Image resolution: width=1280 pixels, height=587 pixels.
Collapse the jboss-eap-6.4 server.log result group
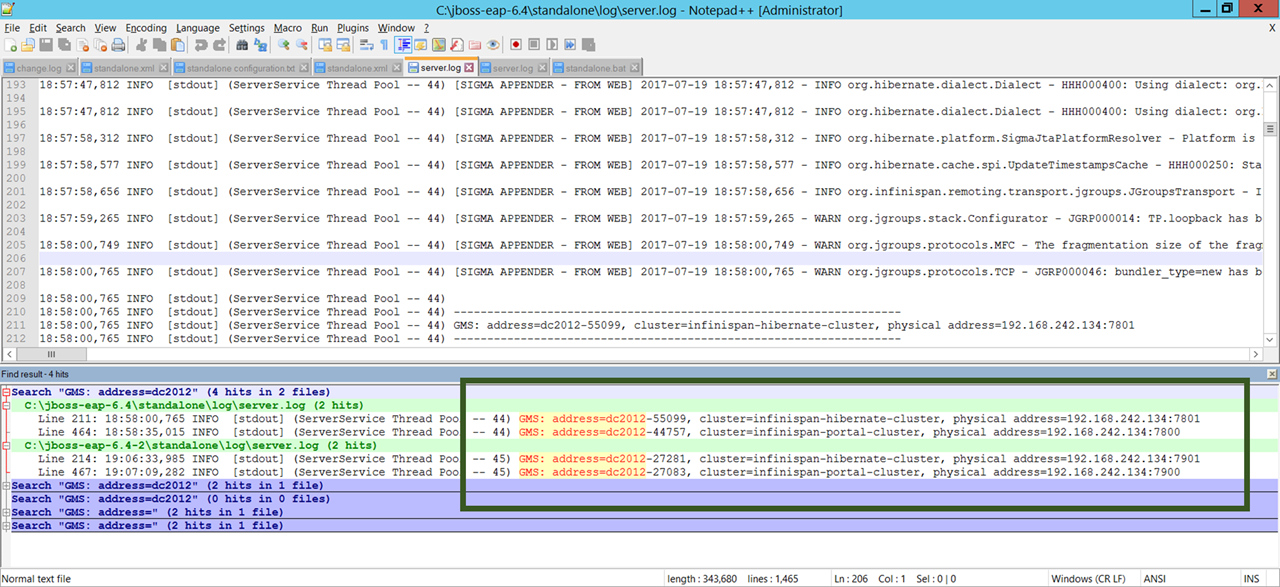click(6, 405)
